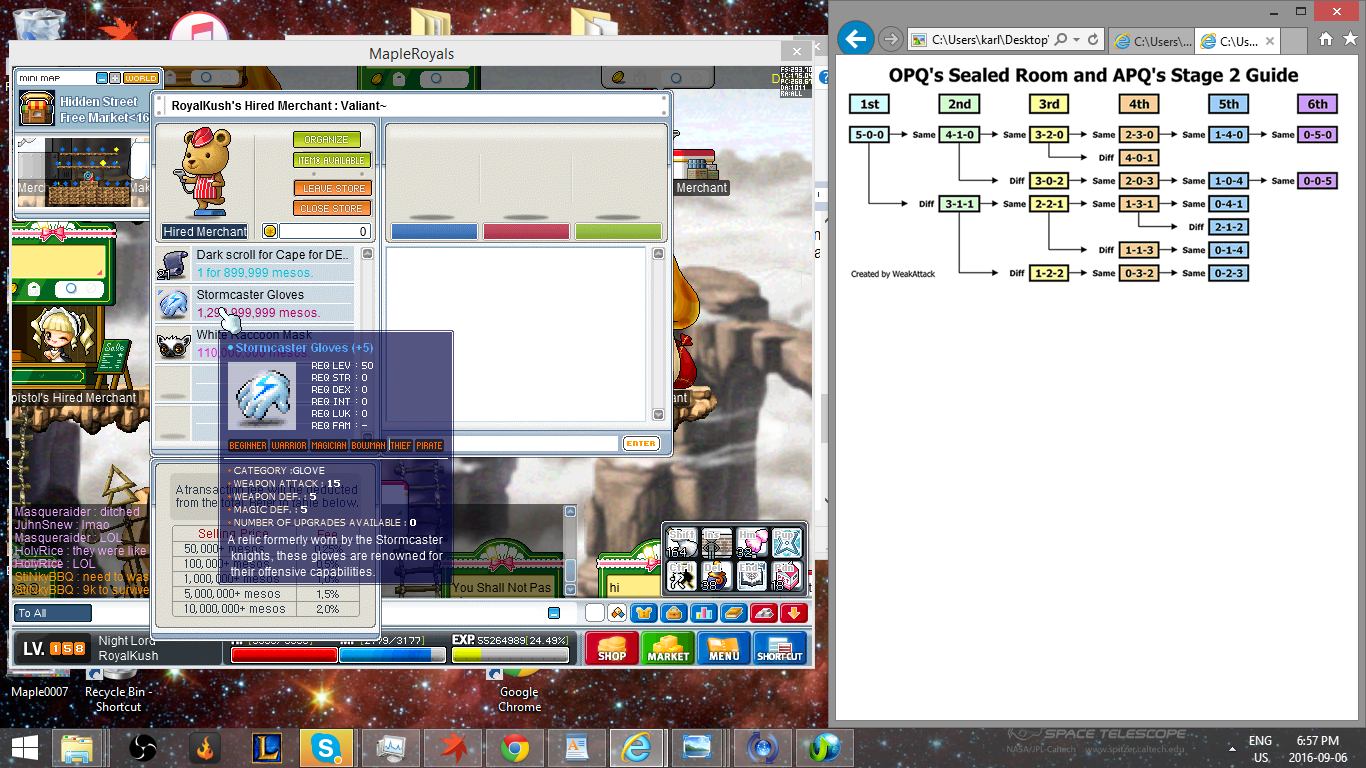Use the Shift quickslot item
The height and width of the screenshot is (768, 1366).
682,541
